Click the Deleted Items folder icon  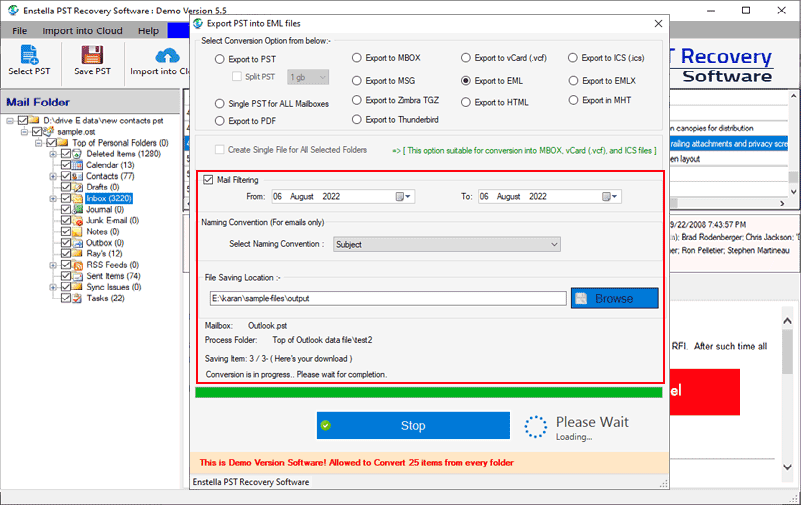click(x=79, y=154)
